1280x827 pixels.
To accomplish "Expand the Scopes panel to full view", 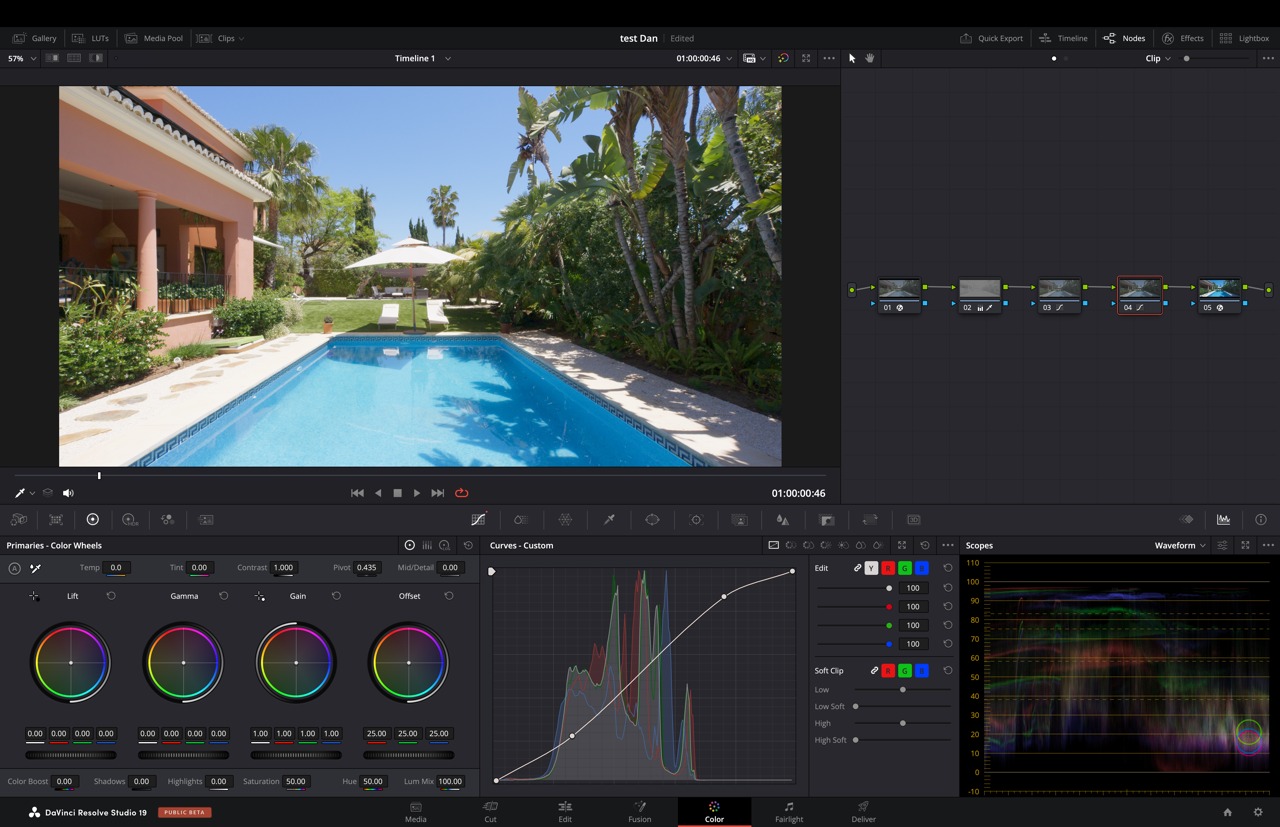I will pyautogui.click(x=1245, y=546).
